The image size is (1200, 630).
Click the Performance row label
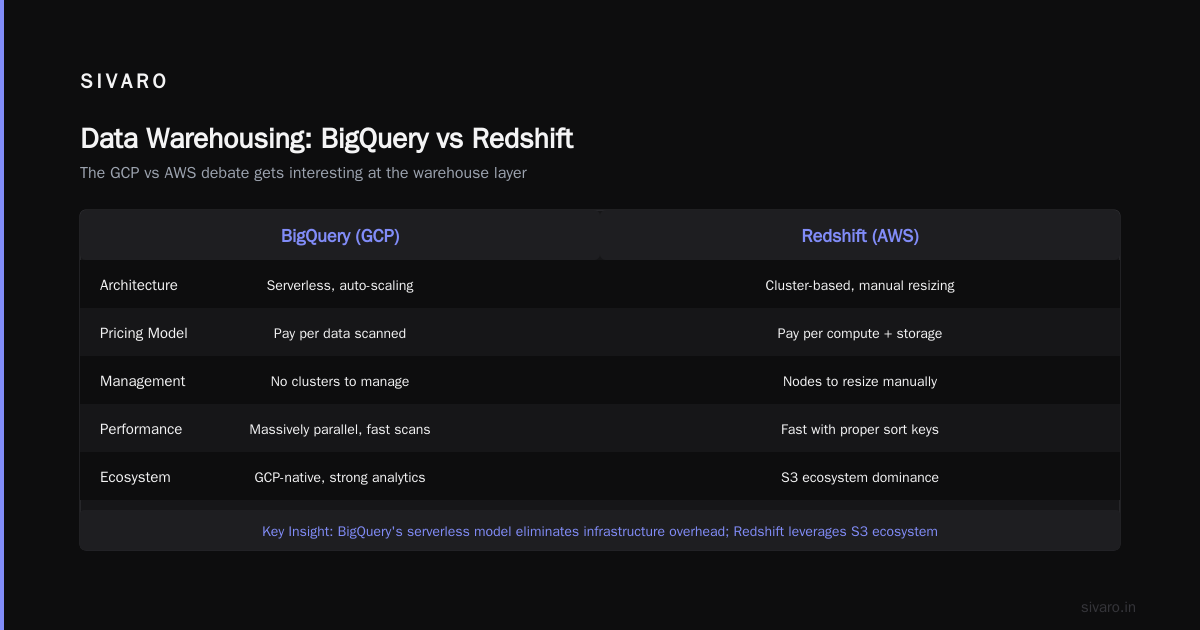(141, 429)
